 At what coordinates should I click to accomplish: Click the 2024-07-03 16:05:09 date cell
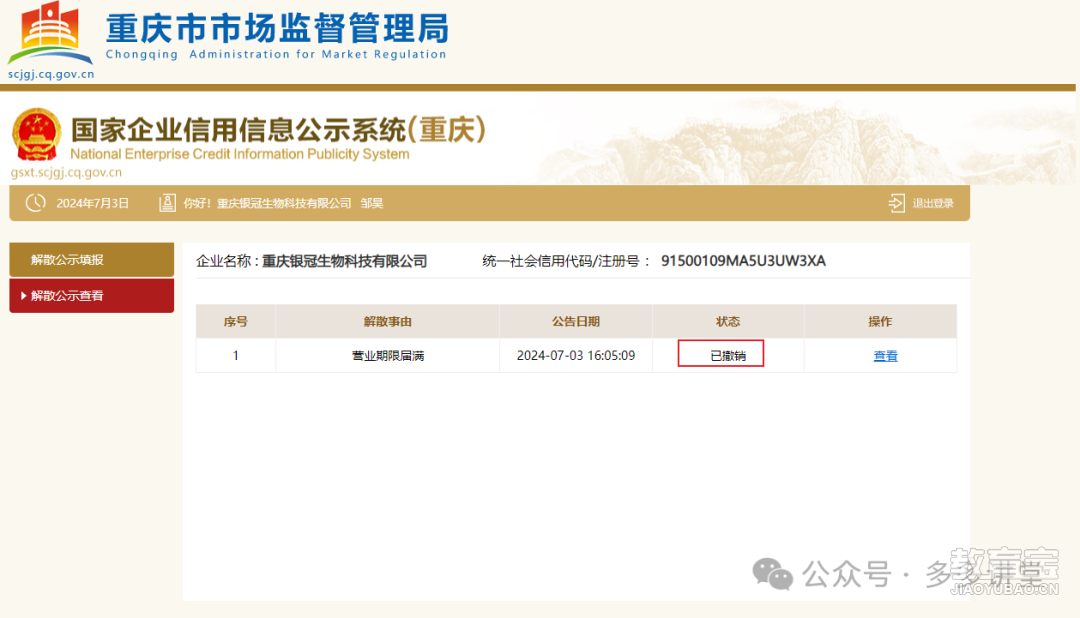point(576,356)
